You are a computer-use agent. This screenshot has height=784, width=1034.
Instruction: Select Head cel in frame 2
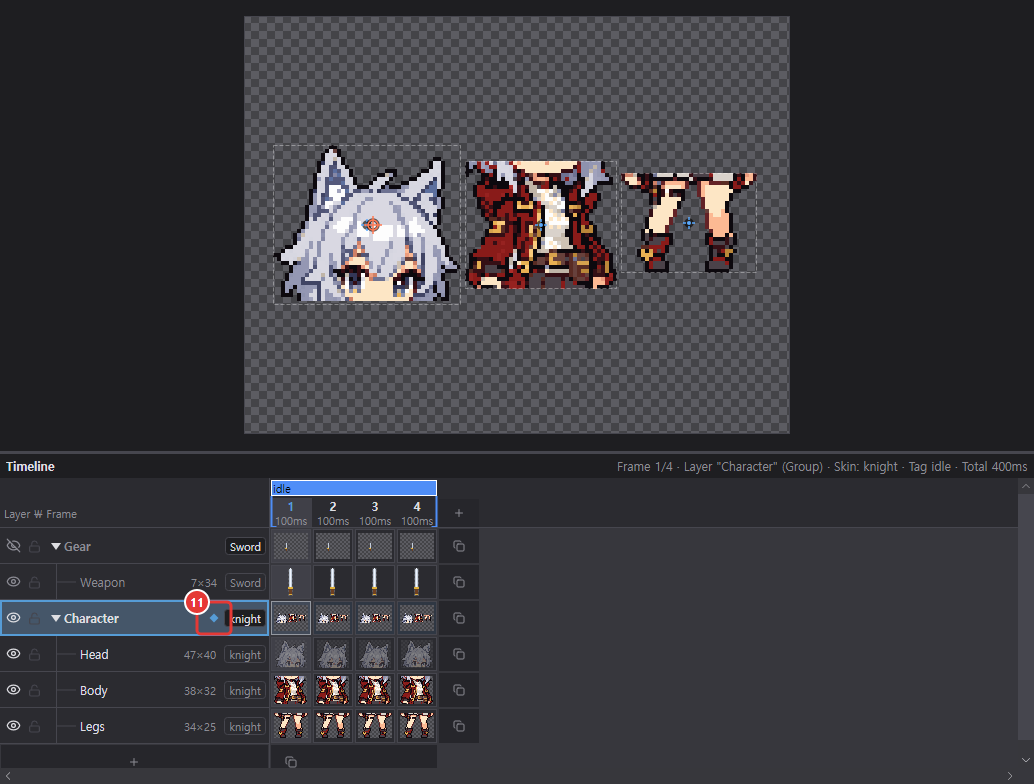click(333, 654)
